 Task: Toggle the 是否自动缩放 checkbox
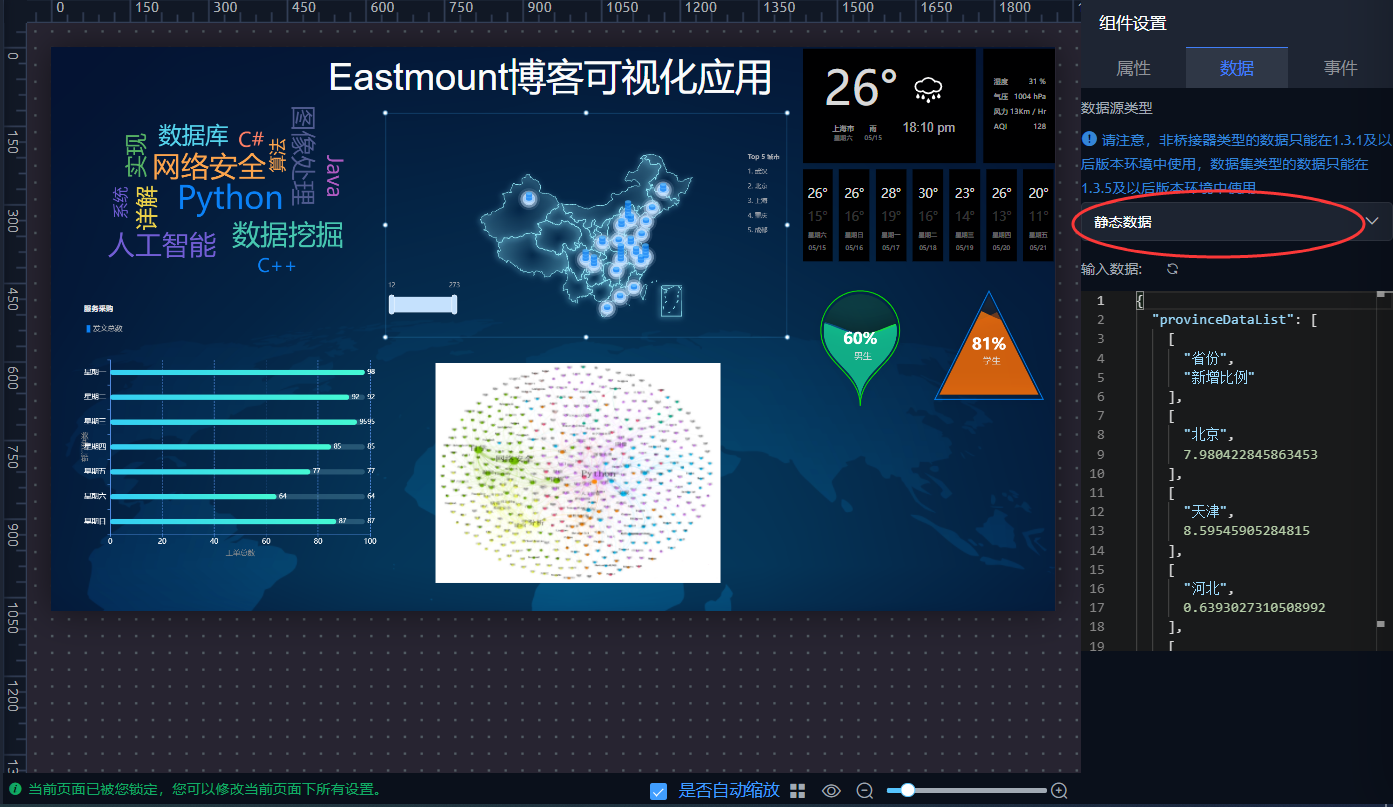pos(658,791)
